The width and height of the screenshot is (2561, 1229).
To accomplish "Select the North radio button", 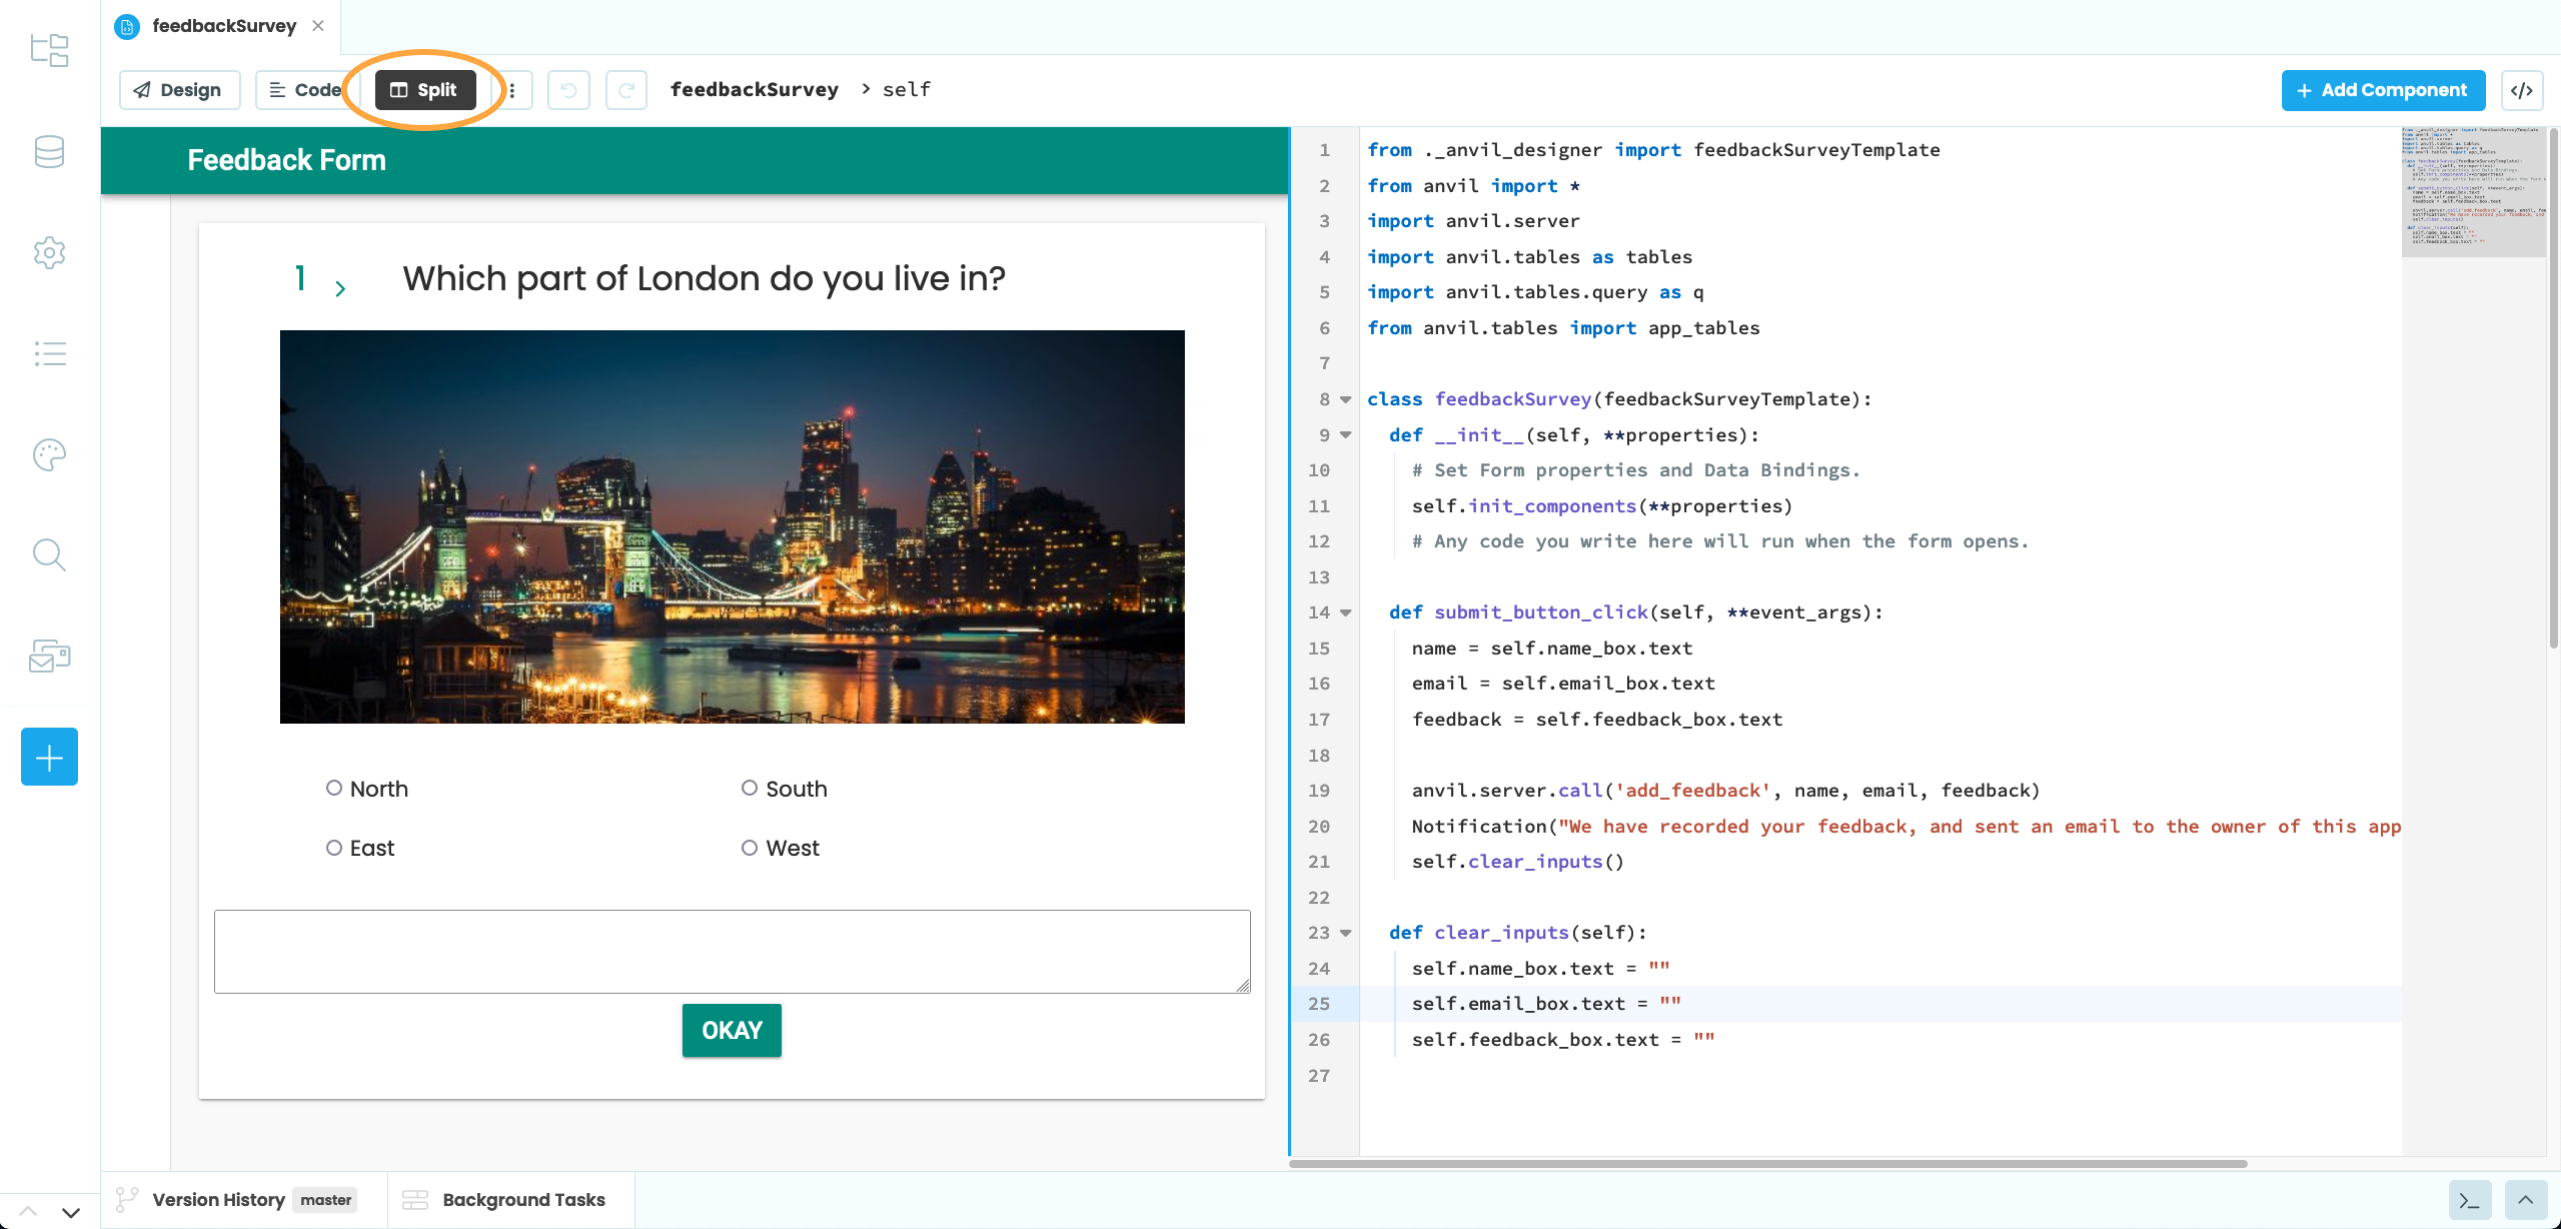I will tap(334, 788).
